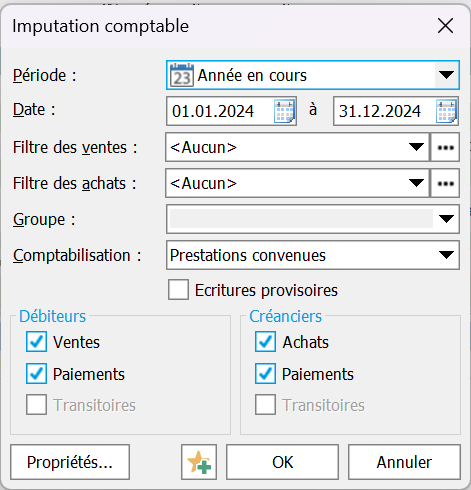Open sales filter ellipsis options
Viewport: 471px width, 490px height.
tap(445, 147)
